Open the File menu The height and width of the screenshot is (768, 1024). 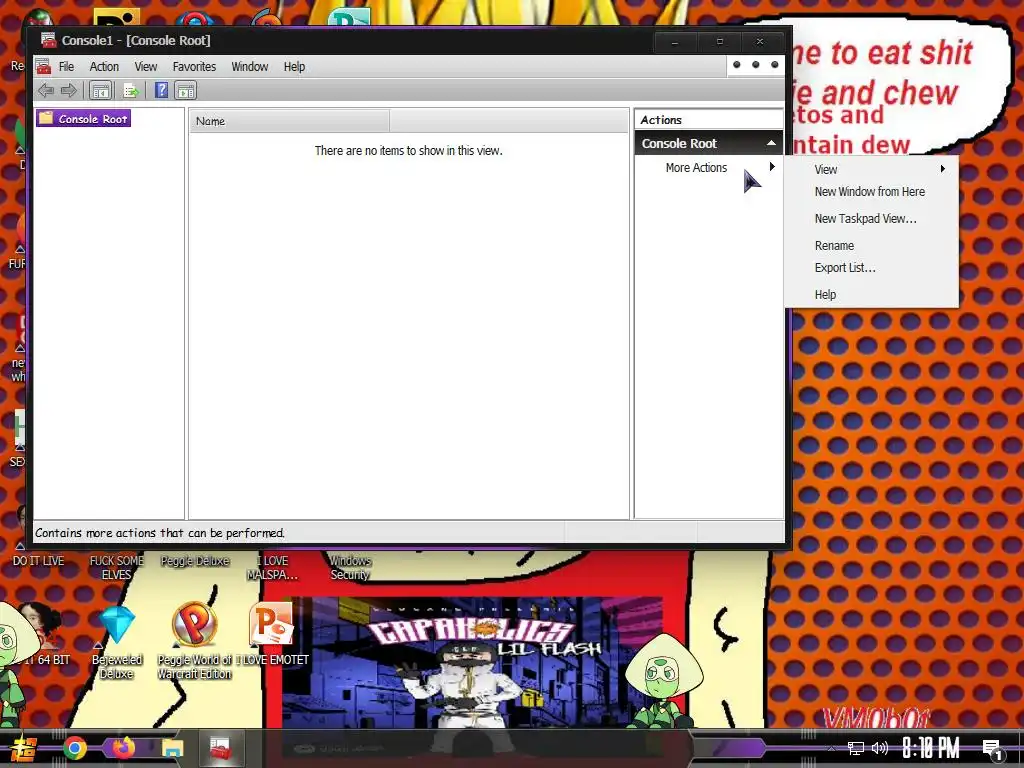[66, 67]
